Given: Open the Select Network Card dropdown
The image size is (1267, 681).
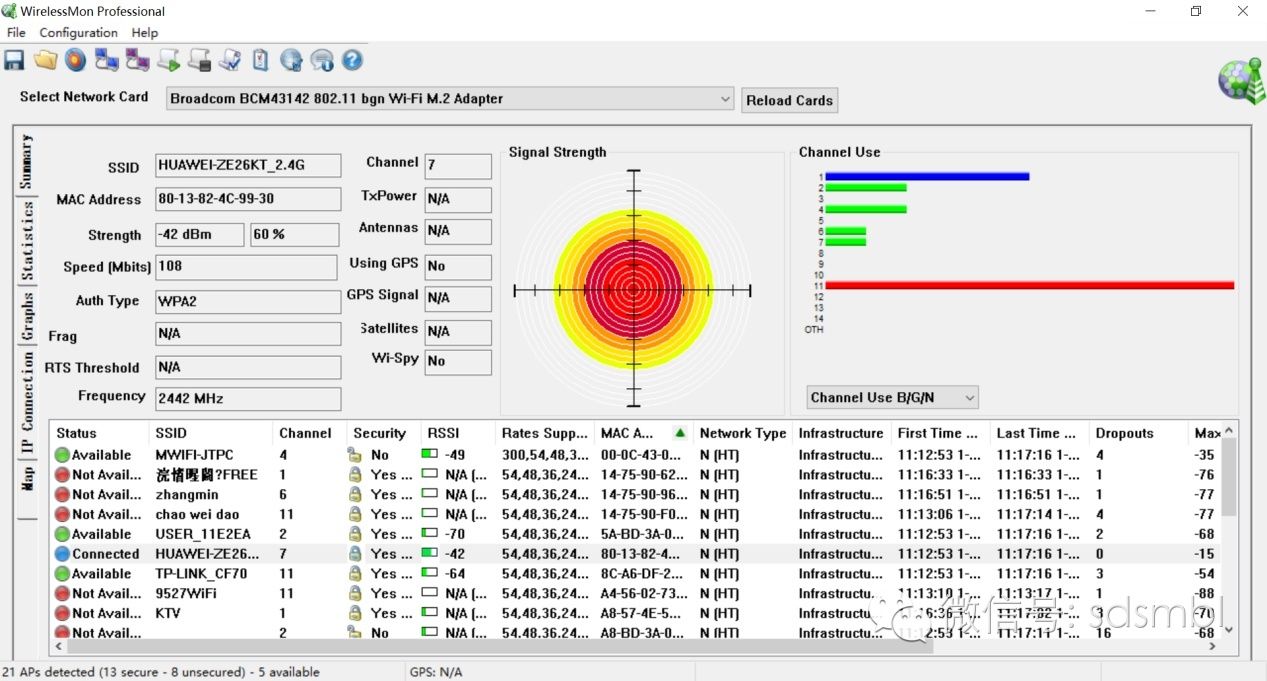Looking at the screenshot, I should pos(725,99).
